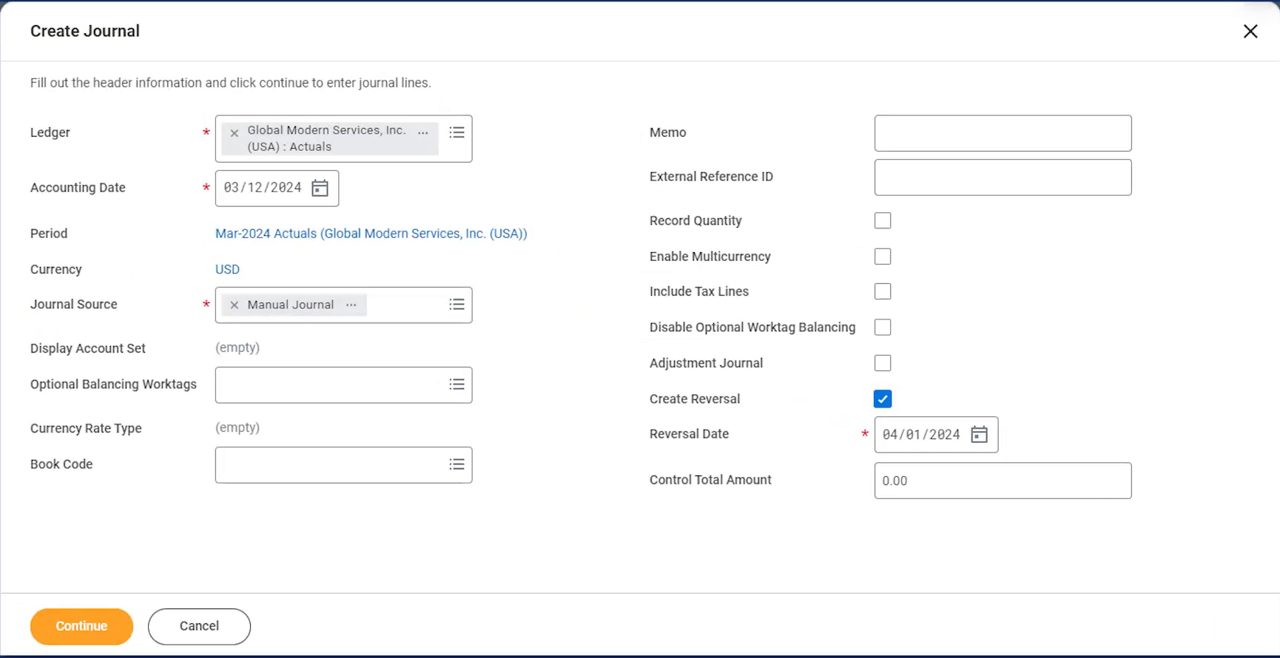Open the Mar-2024 Actuals period link
This screenshot has width=1280, height=658.
click(371, 234)
